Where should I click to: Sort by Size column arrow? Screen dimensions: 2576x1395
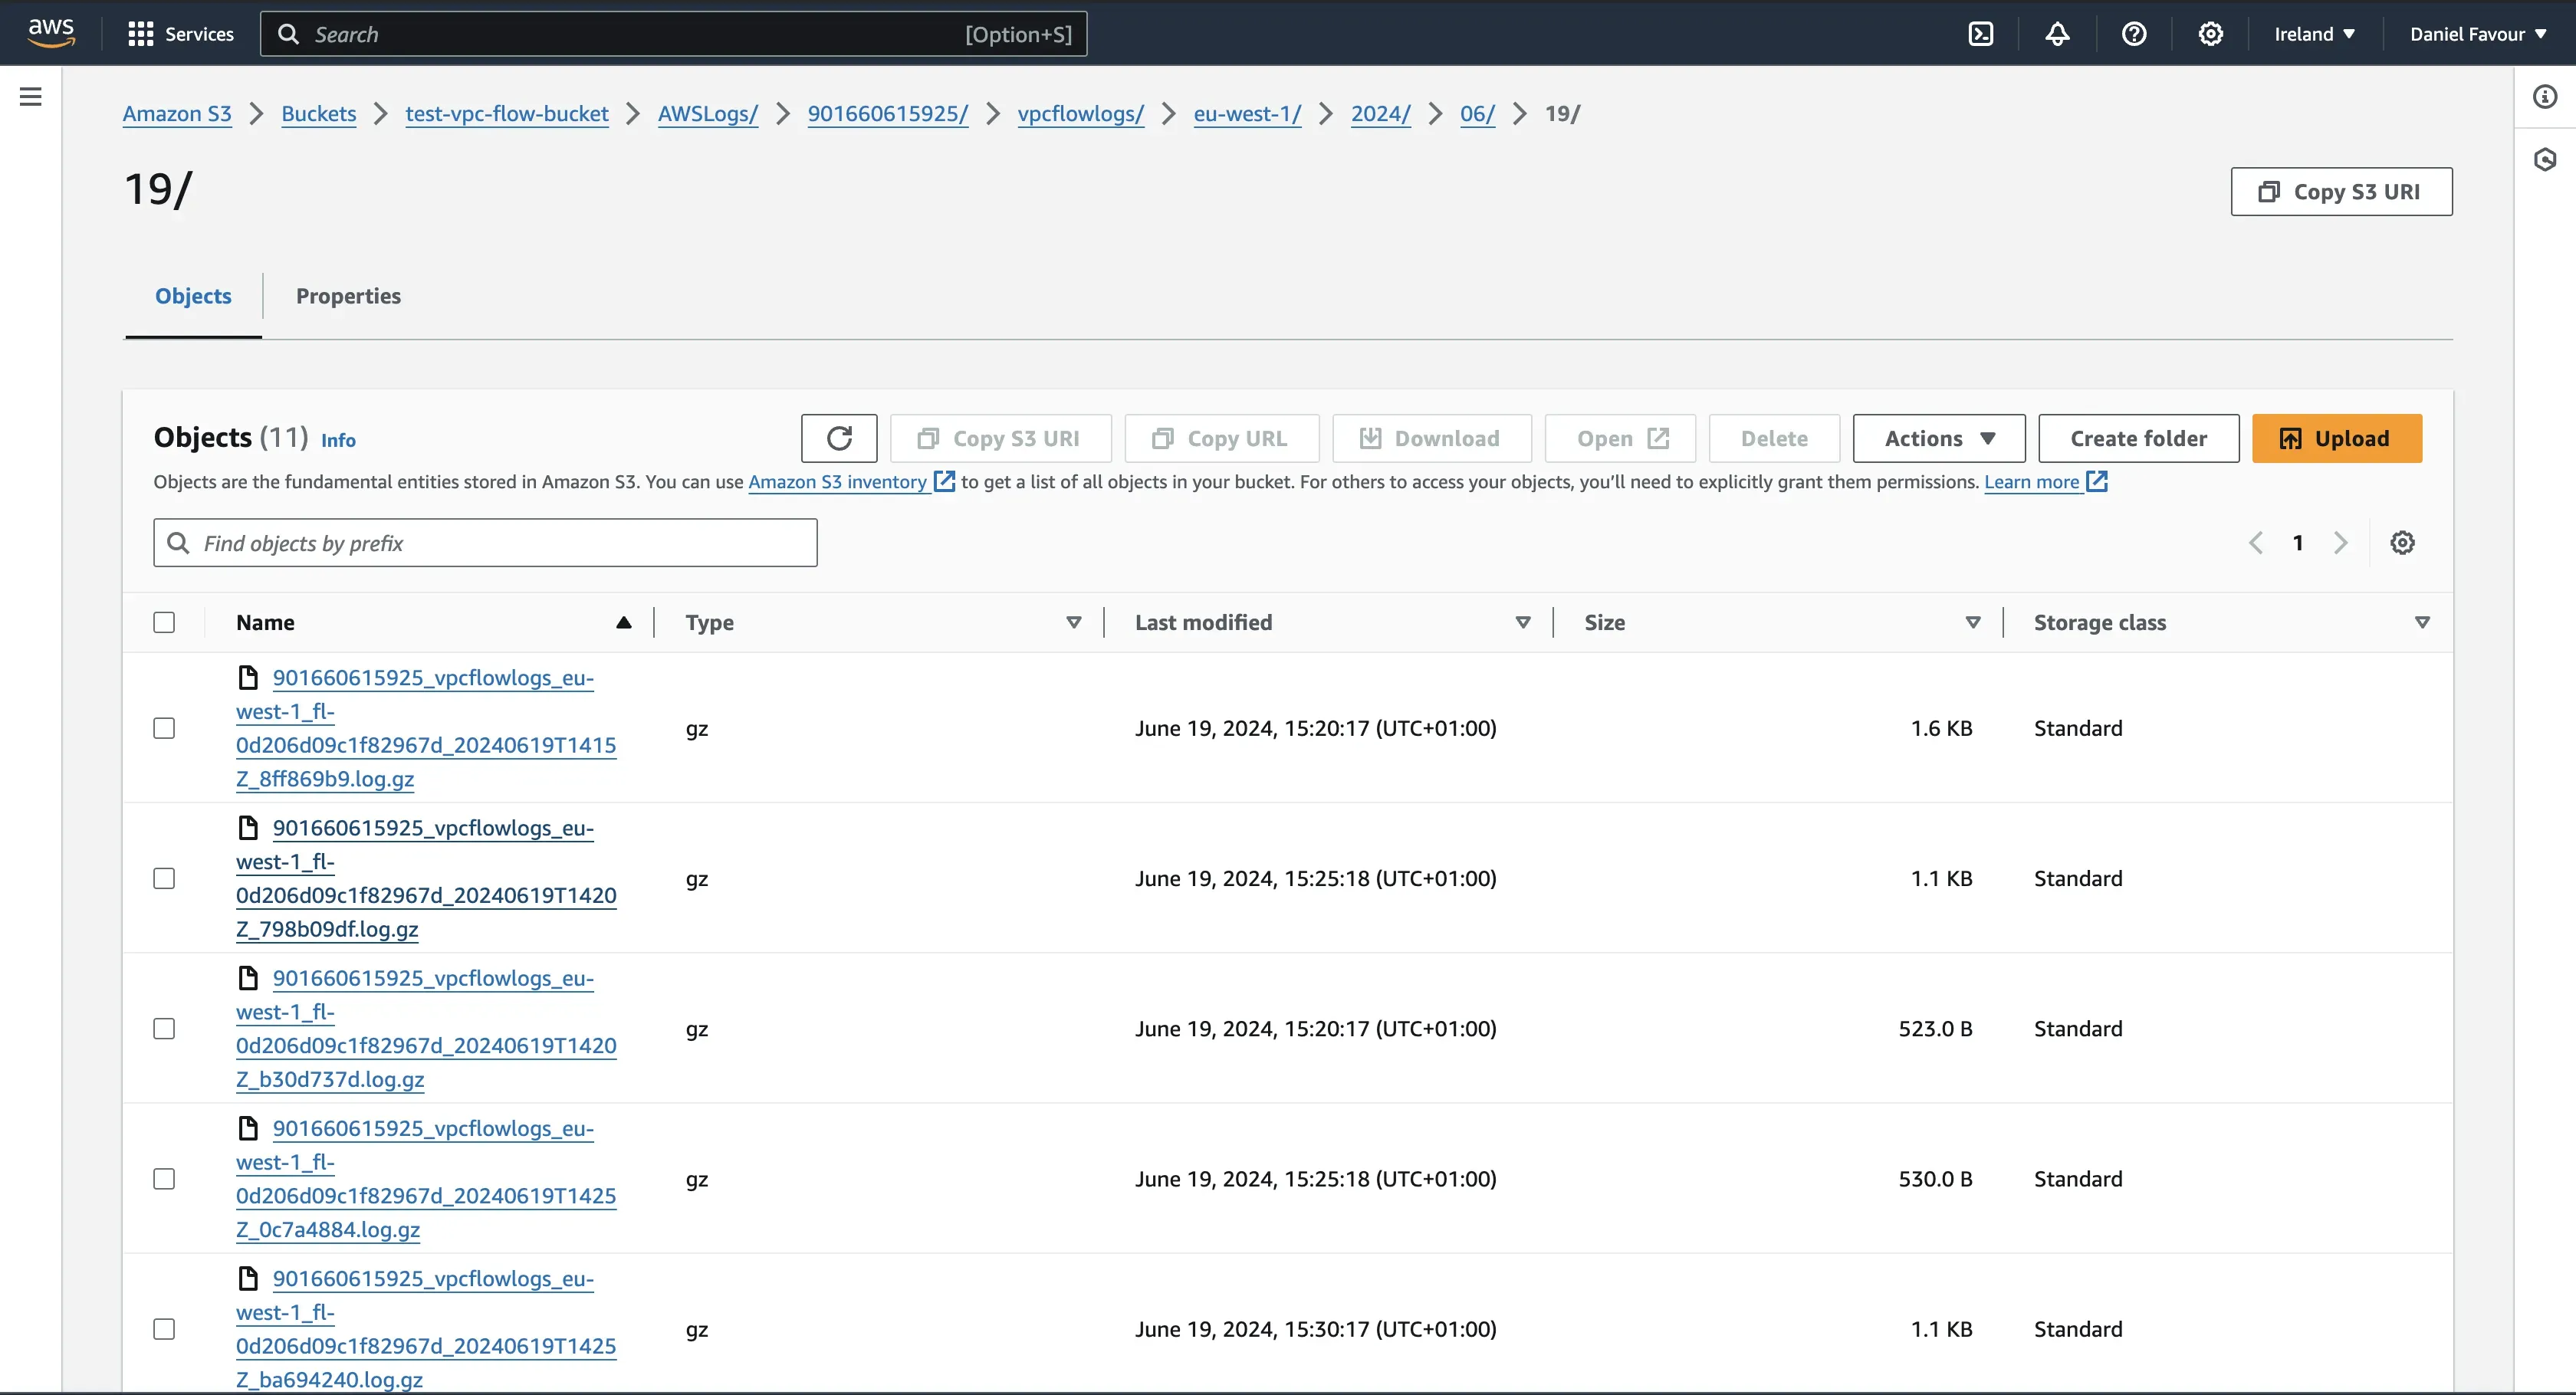click(1973, 622)
